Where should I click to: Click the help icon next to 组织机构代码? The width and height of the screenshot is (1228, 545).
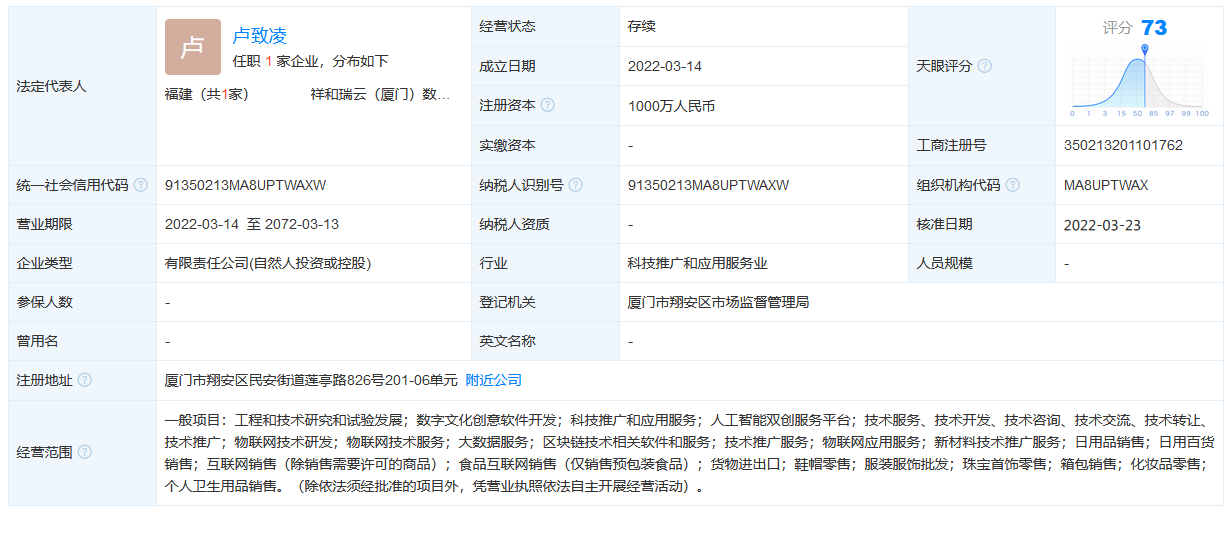tap(1013, 185)
